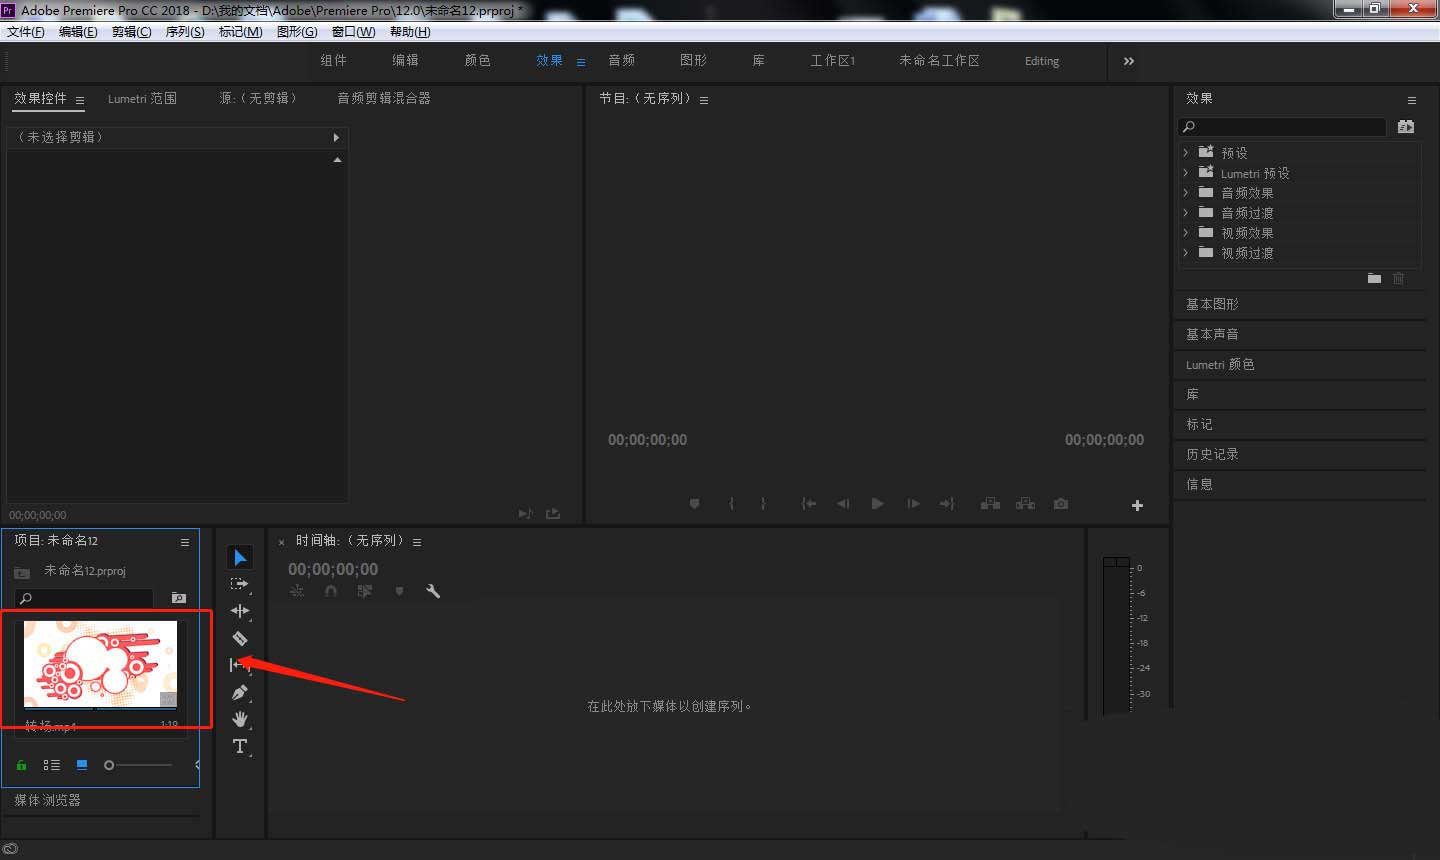Click the Effects panel search field

[1283, 127]
